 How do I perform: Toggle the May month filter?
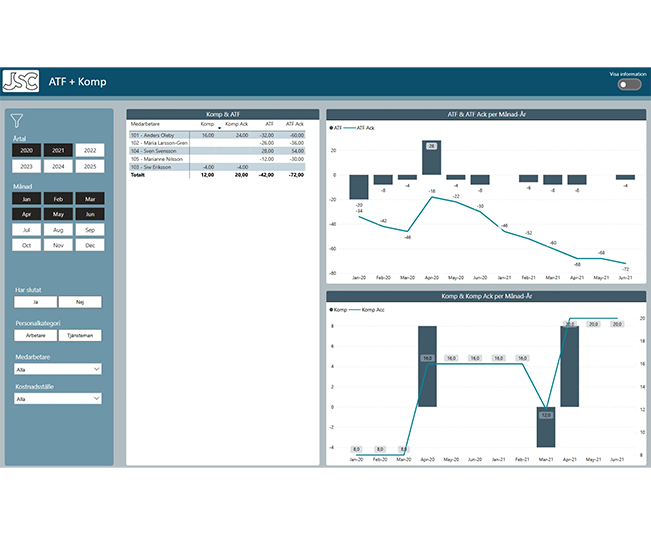[x=58, y=214]
